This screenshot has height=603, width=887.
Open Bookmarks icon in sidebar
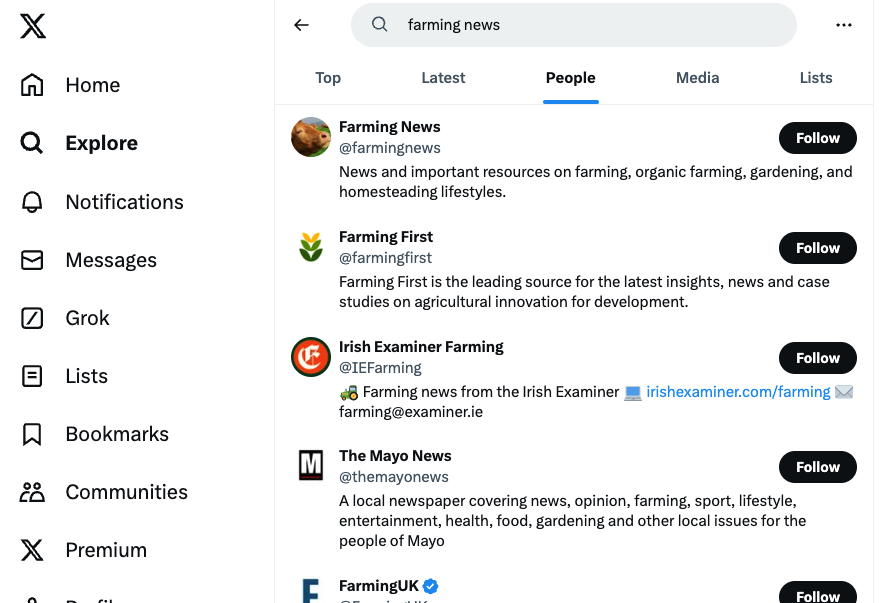(x=32, y=434)
